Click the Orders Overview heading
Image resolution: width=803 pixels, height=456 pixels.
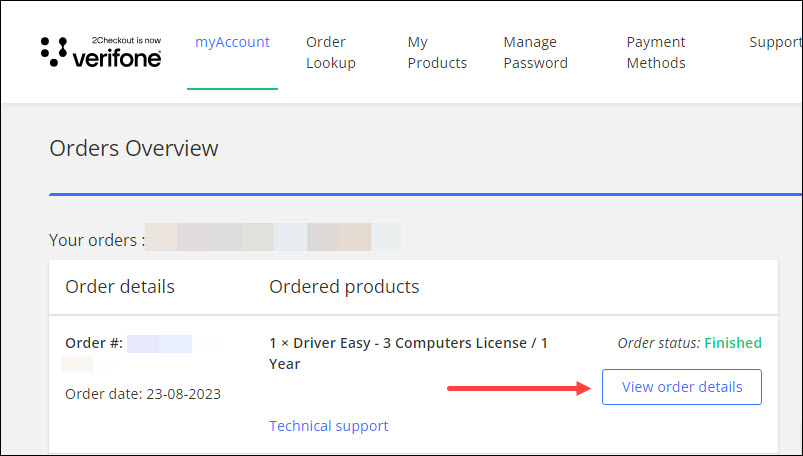coord(133,149)
